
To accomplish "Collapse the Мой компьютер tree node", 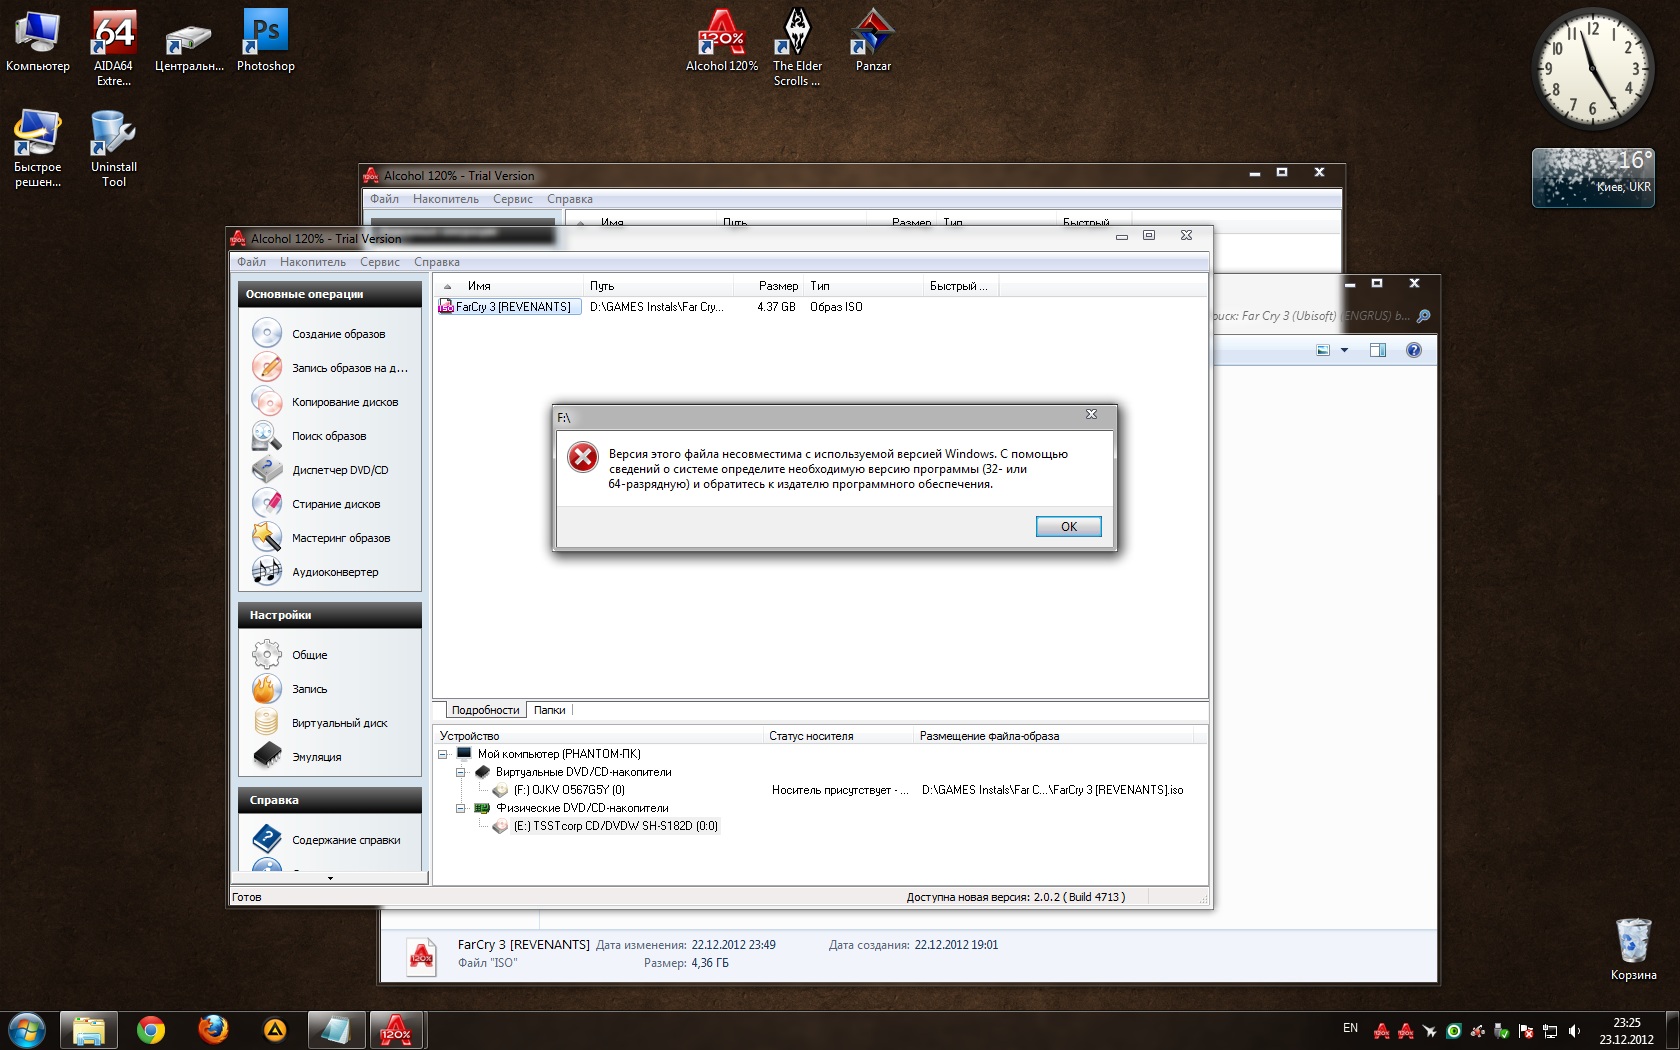I will coord(443,754).
